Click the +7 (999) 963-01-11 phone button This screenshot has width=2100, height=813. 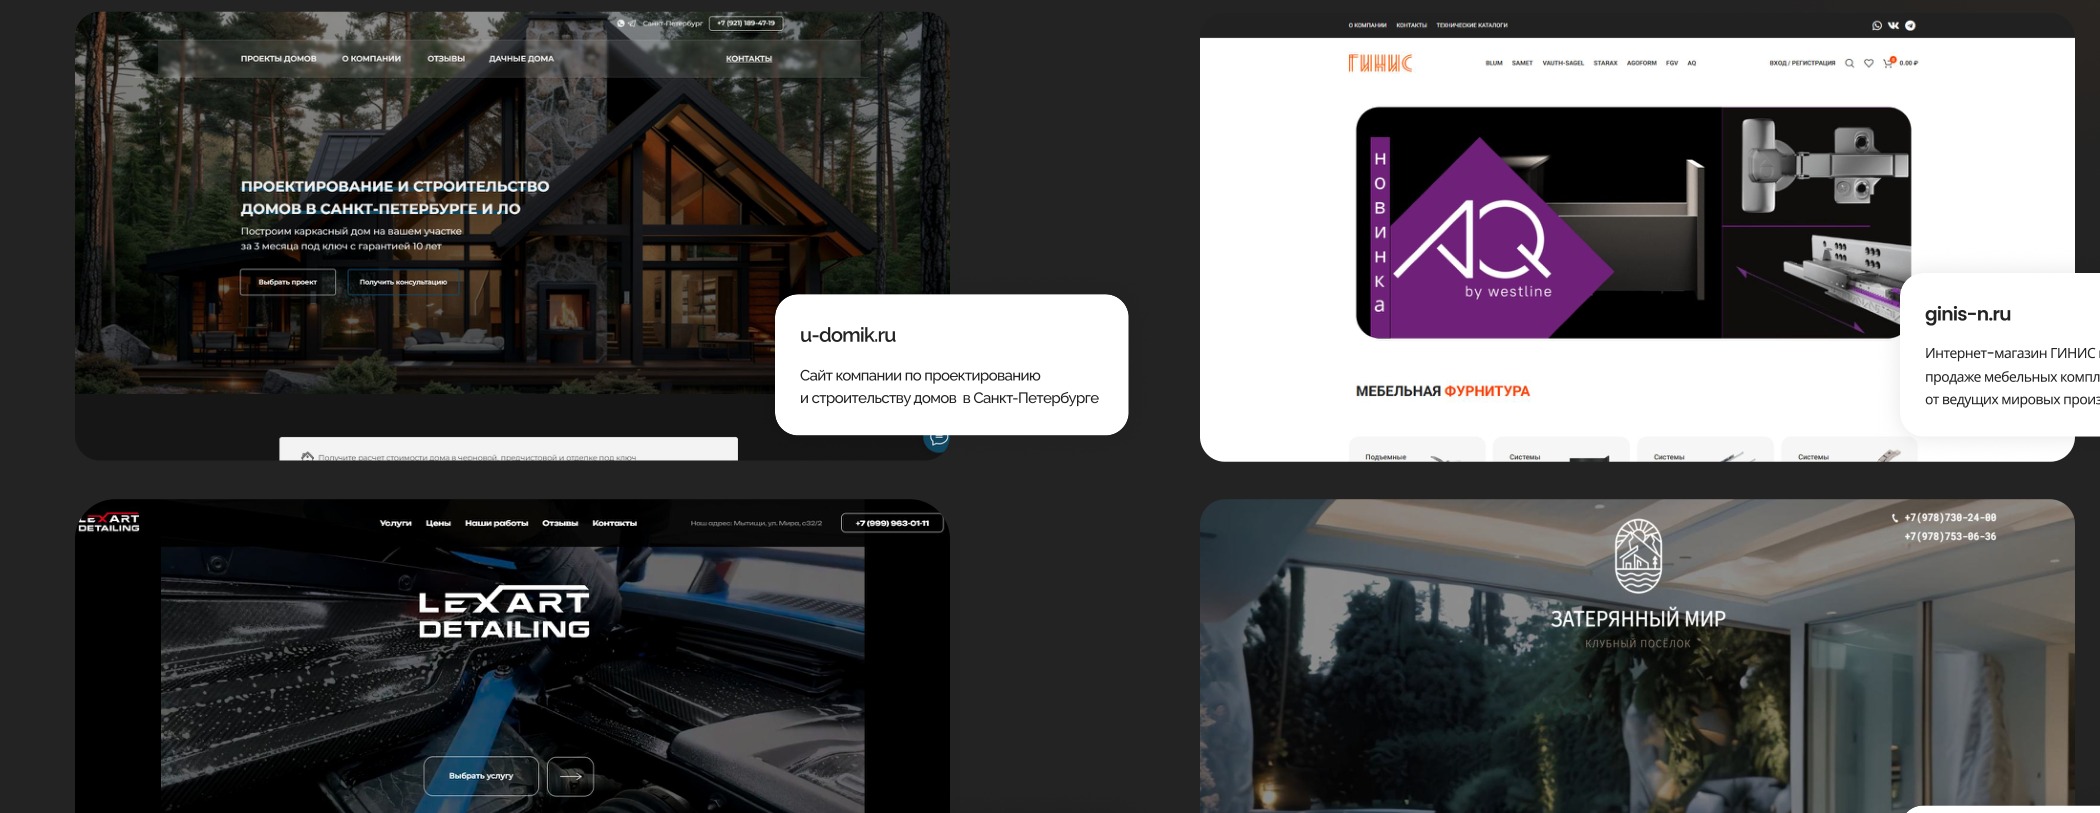(892, 523)
